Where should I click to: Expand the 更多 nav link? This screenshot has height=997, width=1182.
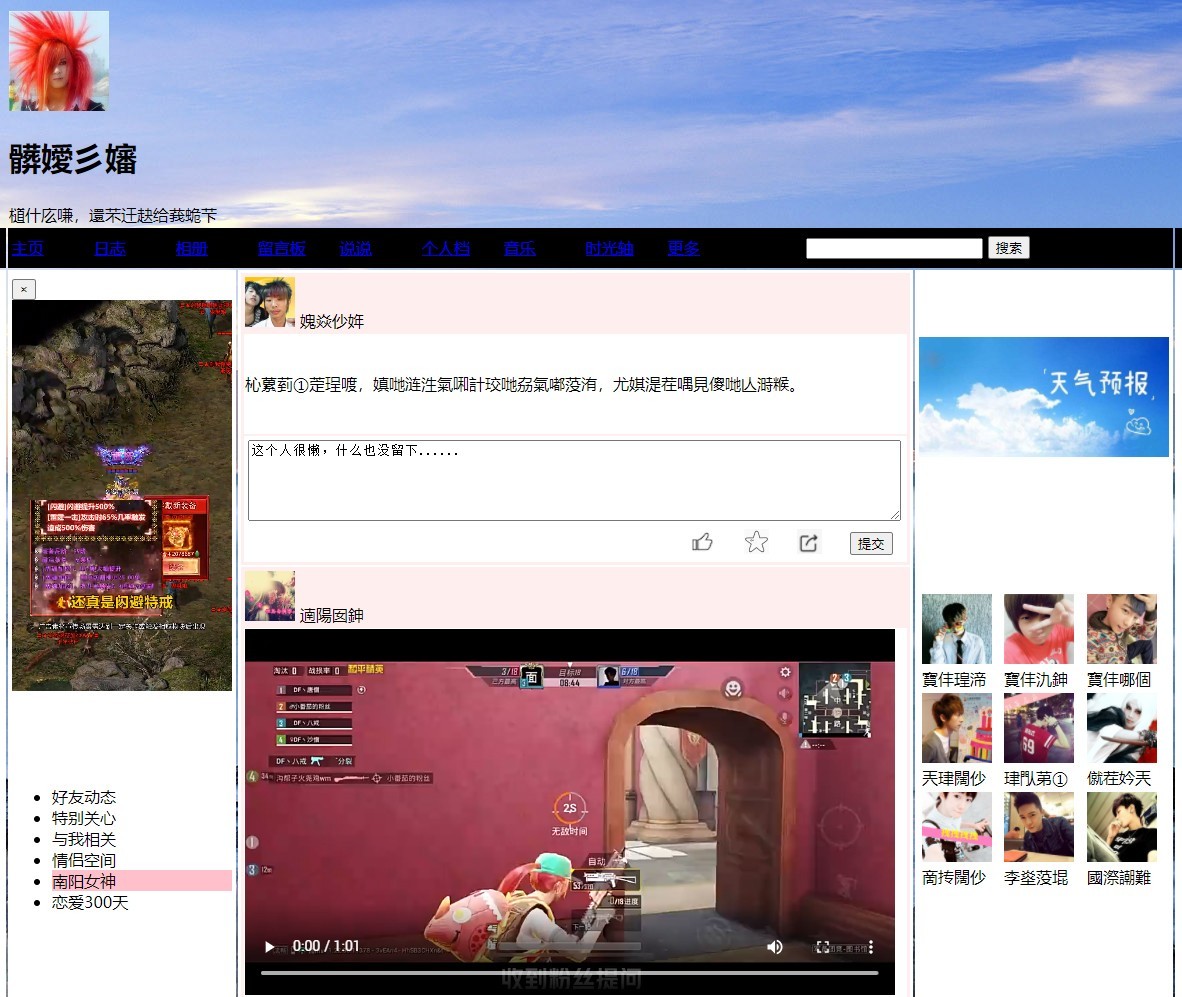(683, 248)
